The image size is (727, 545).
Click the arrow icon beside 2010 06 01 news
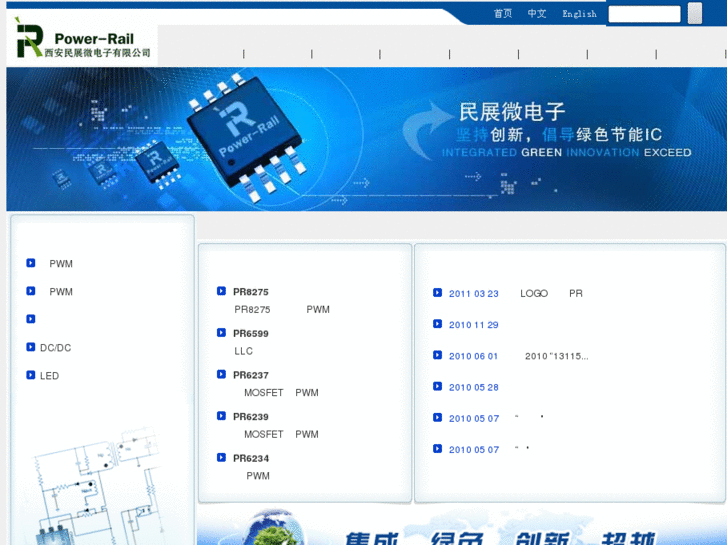[x=437, y=355]
